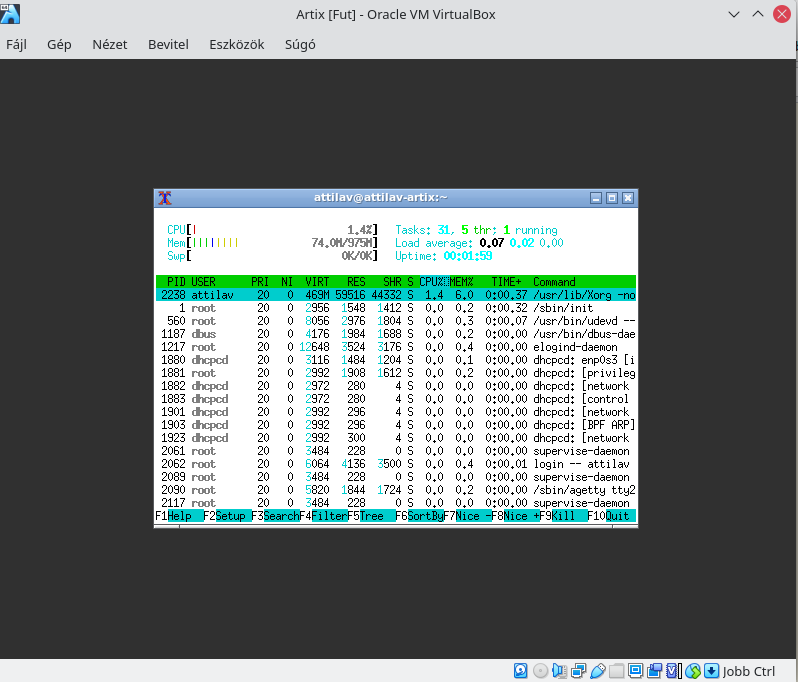Screen dimensions: 798x682
Task: Toggle F5 Tree view in htop
Action: pos(371,516)
